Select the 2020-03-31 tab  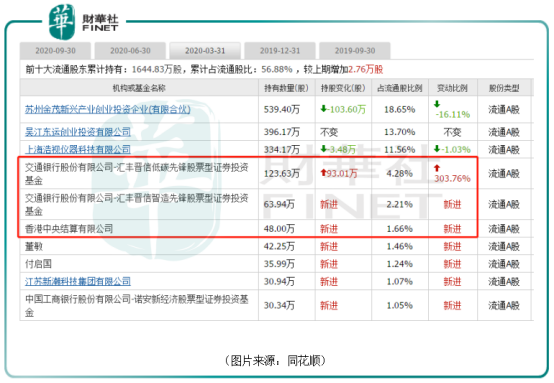pos(205,51)
